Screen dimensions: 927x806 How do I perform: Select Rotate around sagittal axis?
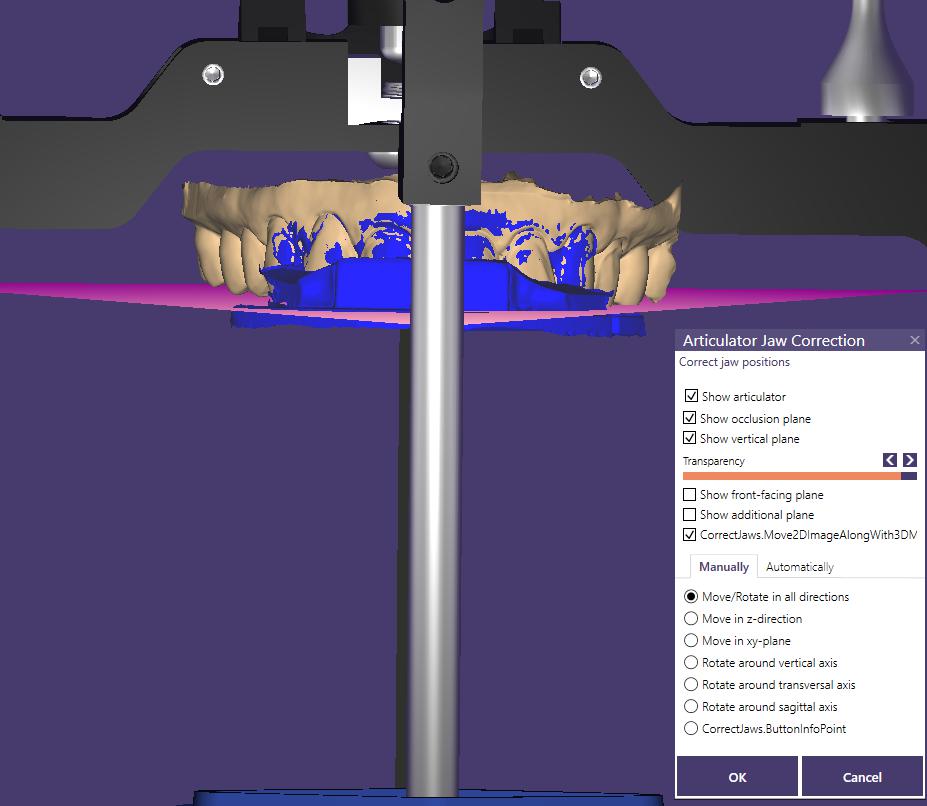click(691, 706)
